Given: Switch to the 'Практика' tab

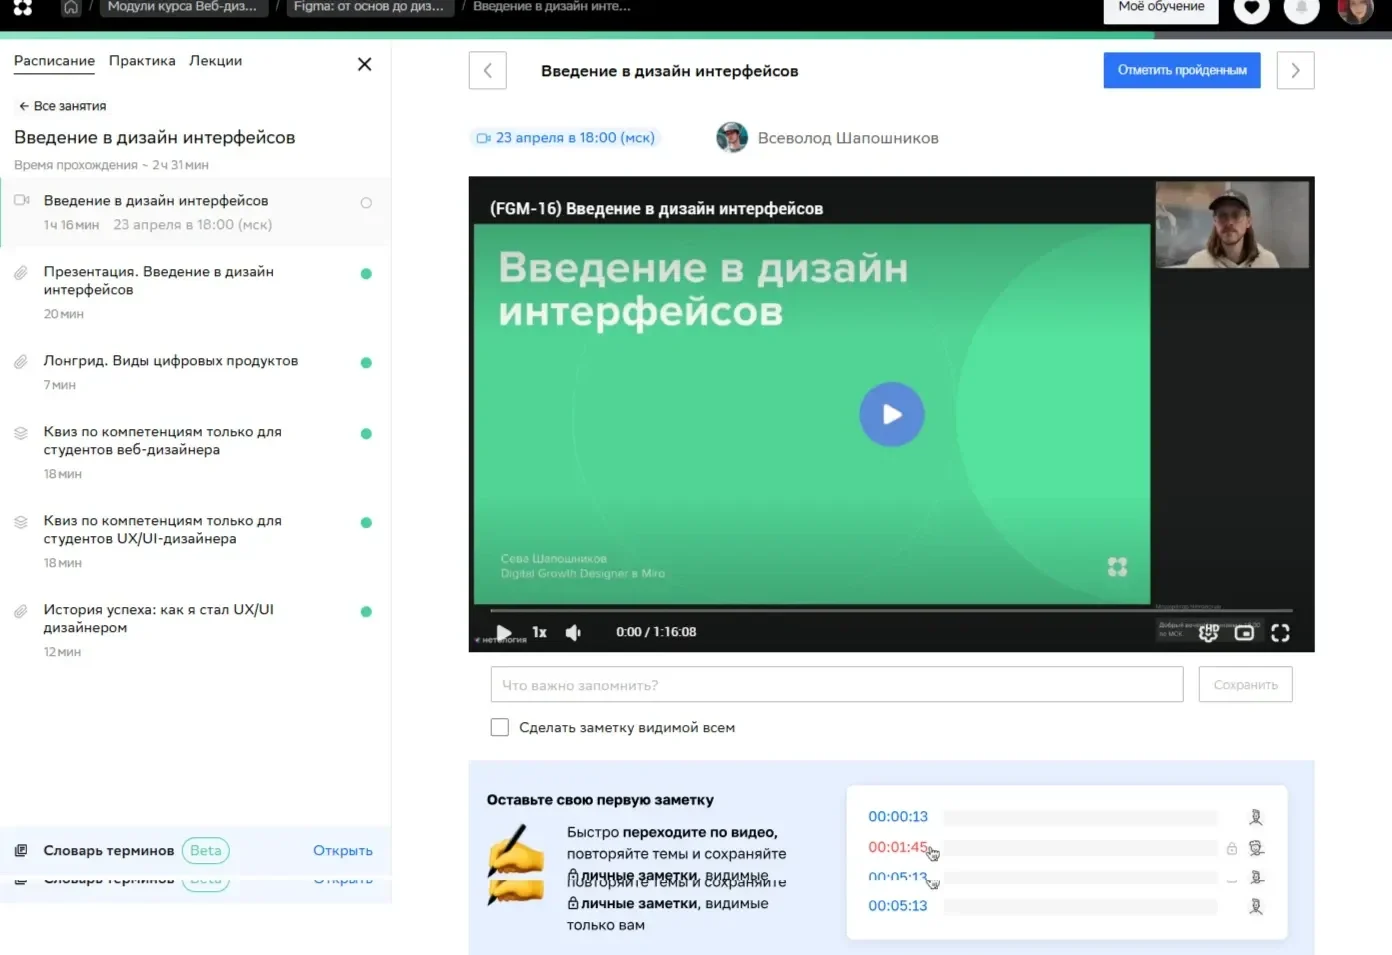Looking at the screenshot, I should [142, 61].
